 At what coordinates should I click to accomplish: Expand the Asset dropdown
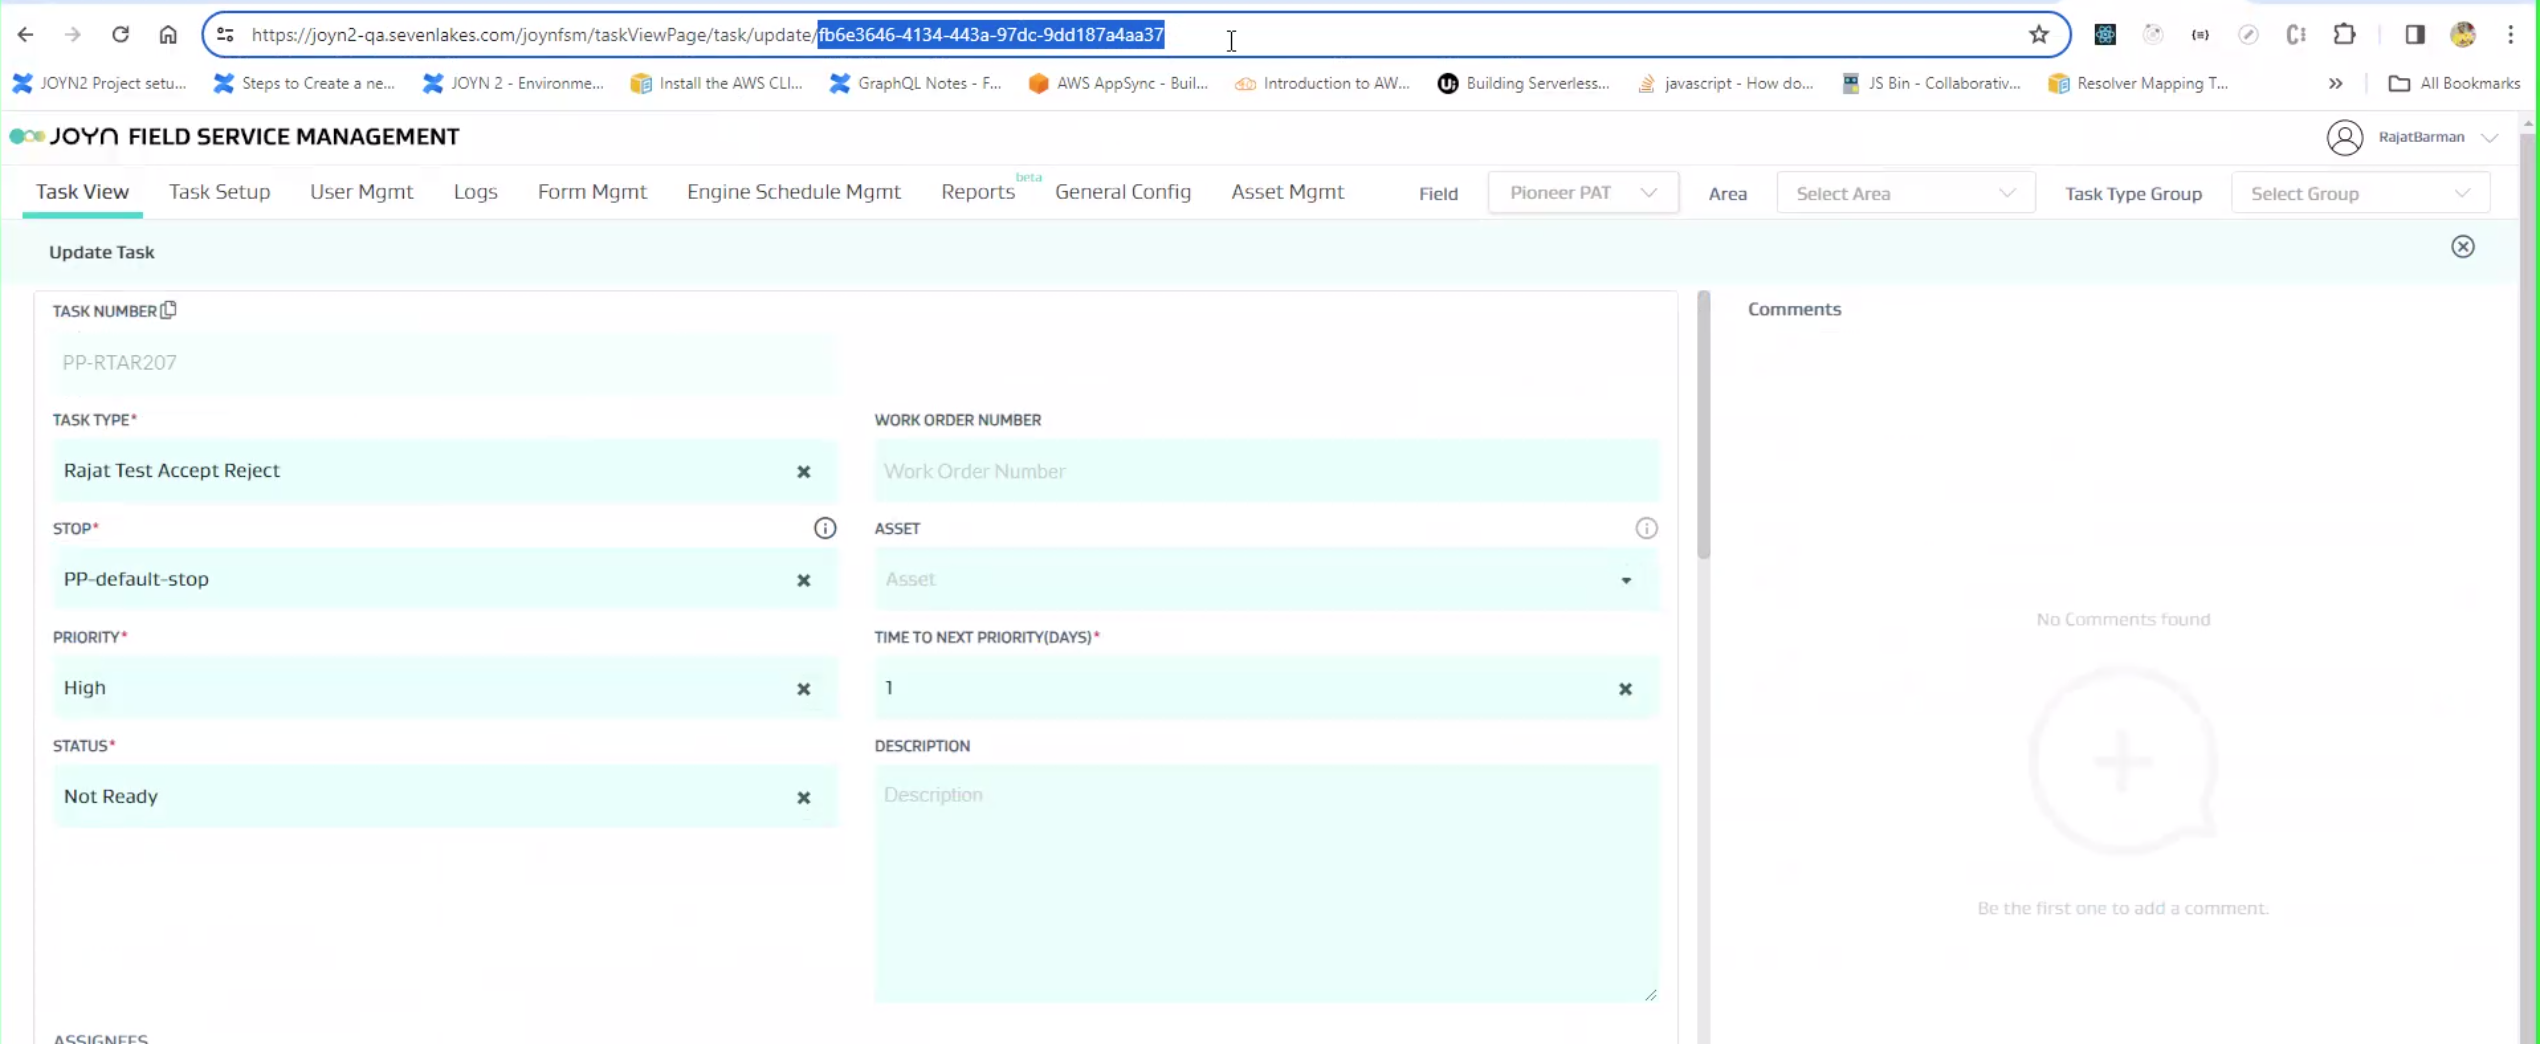[x=1625, y=580]
